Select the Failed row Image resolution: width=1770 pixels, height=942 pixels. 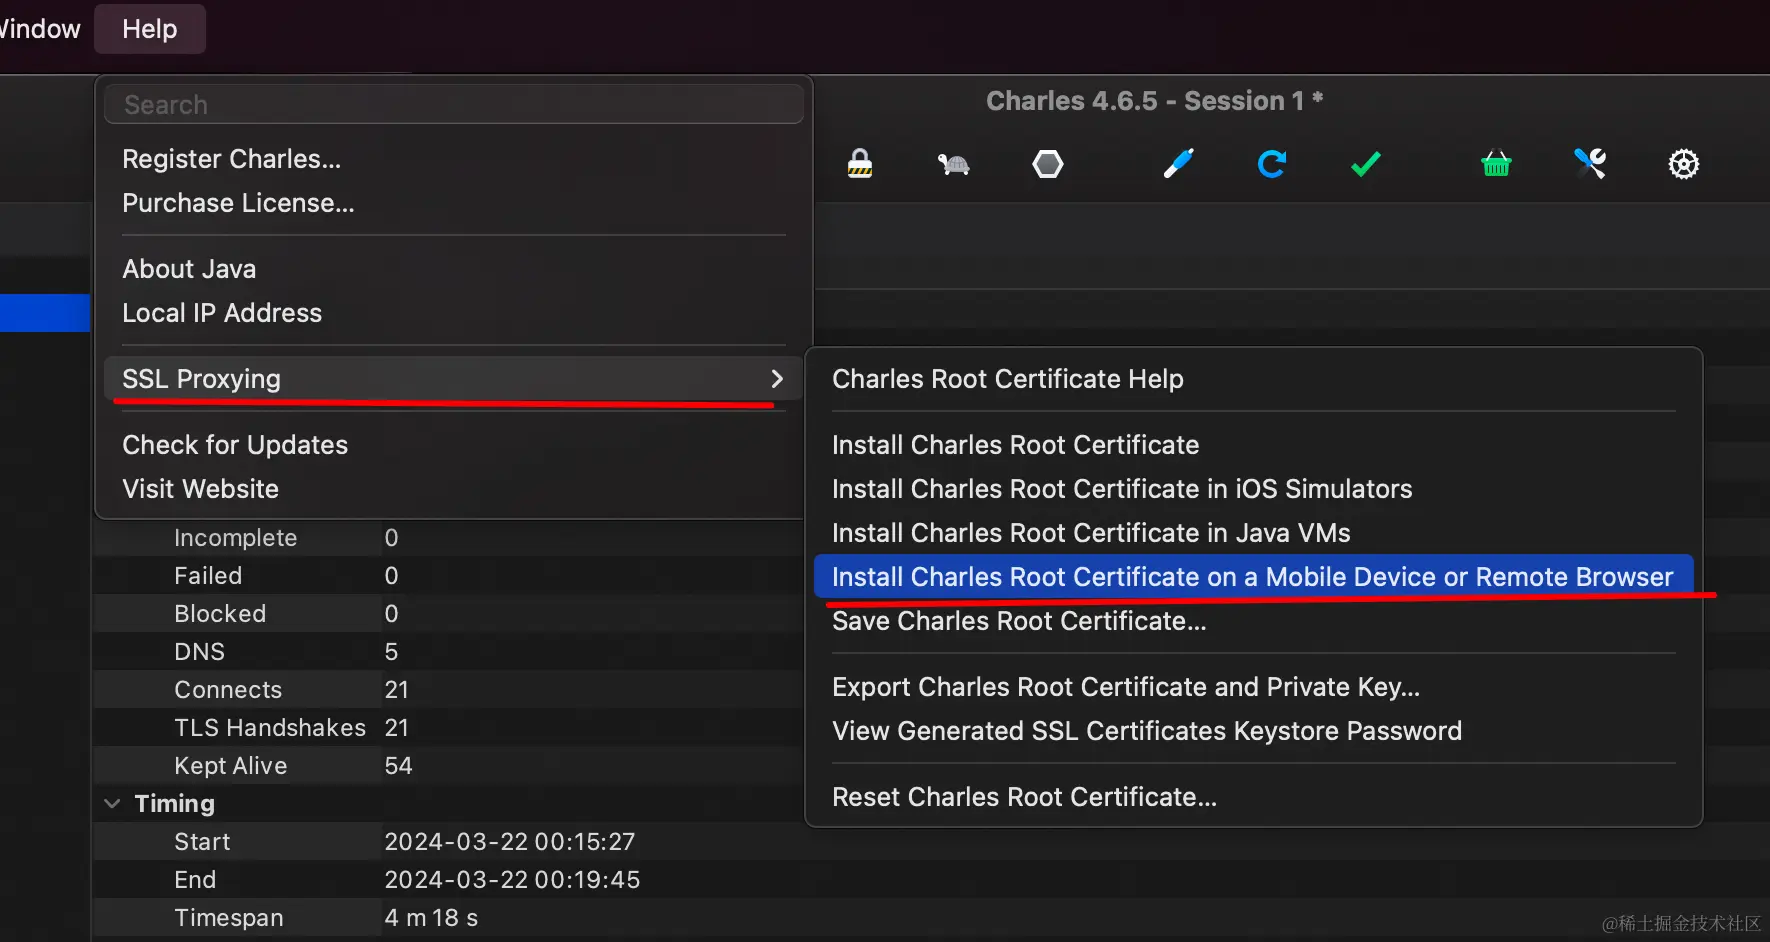coord(450,576)
